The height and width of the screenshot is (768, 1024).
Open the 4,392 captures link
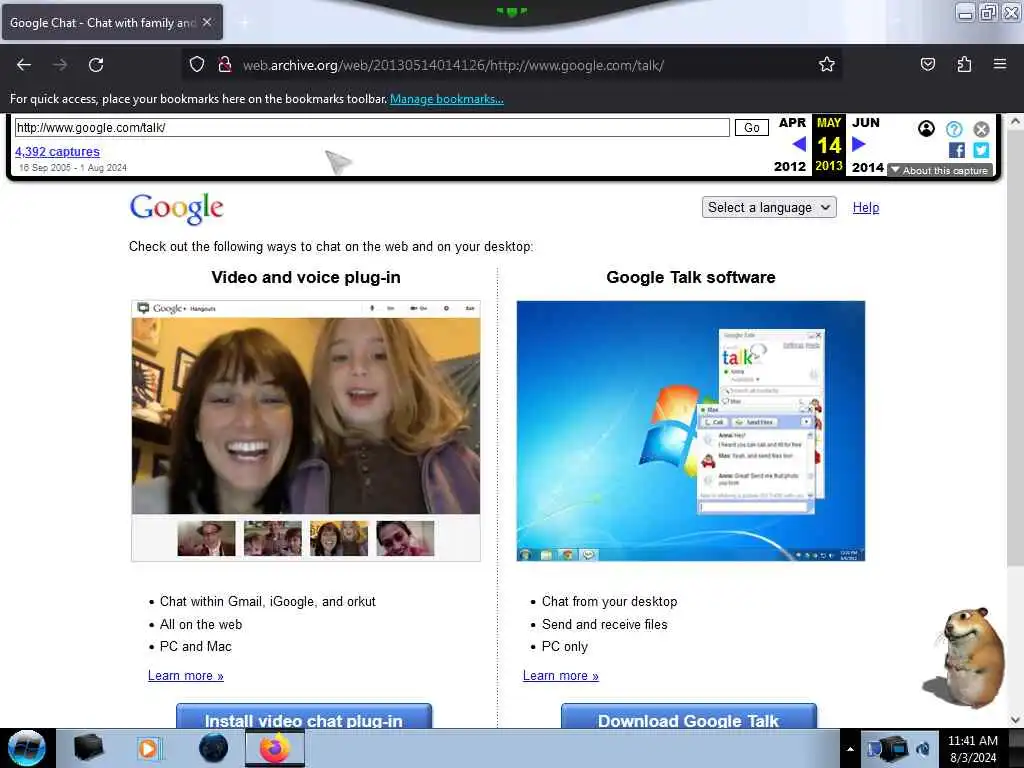coord(57,152)
